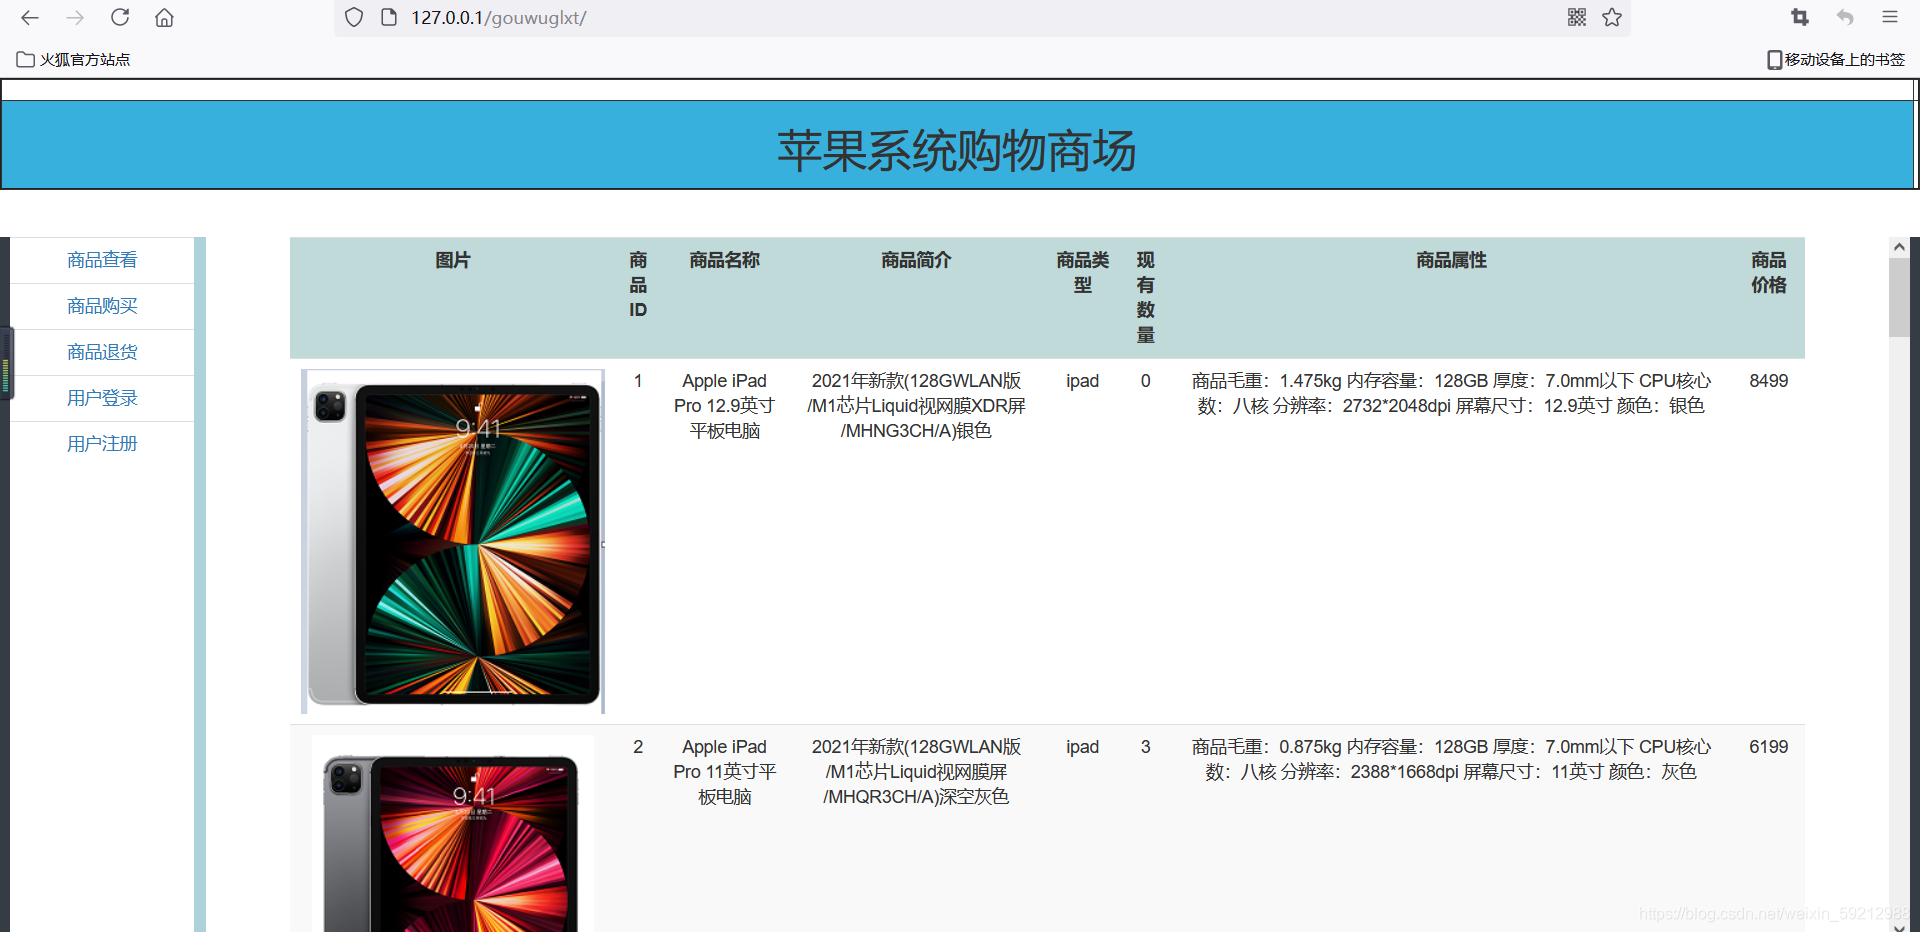Open 移动设备上的书签 mobile bookmarks
Screen dimensions: 1920x932
(x=1836, y=60)
